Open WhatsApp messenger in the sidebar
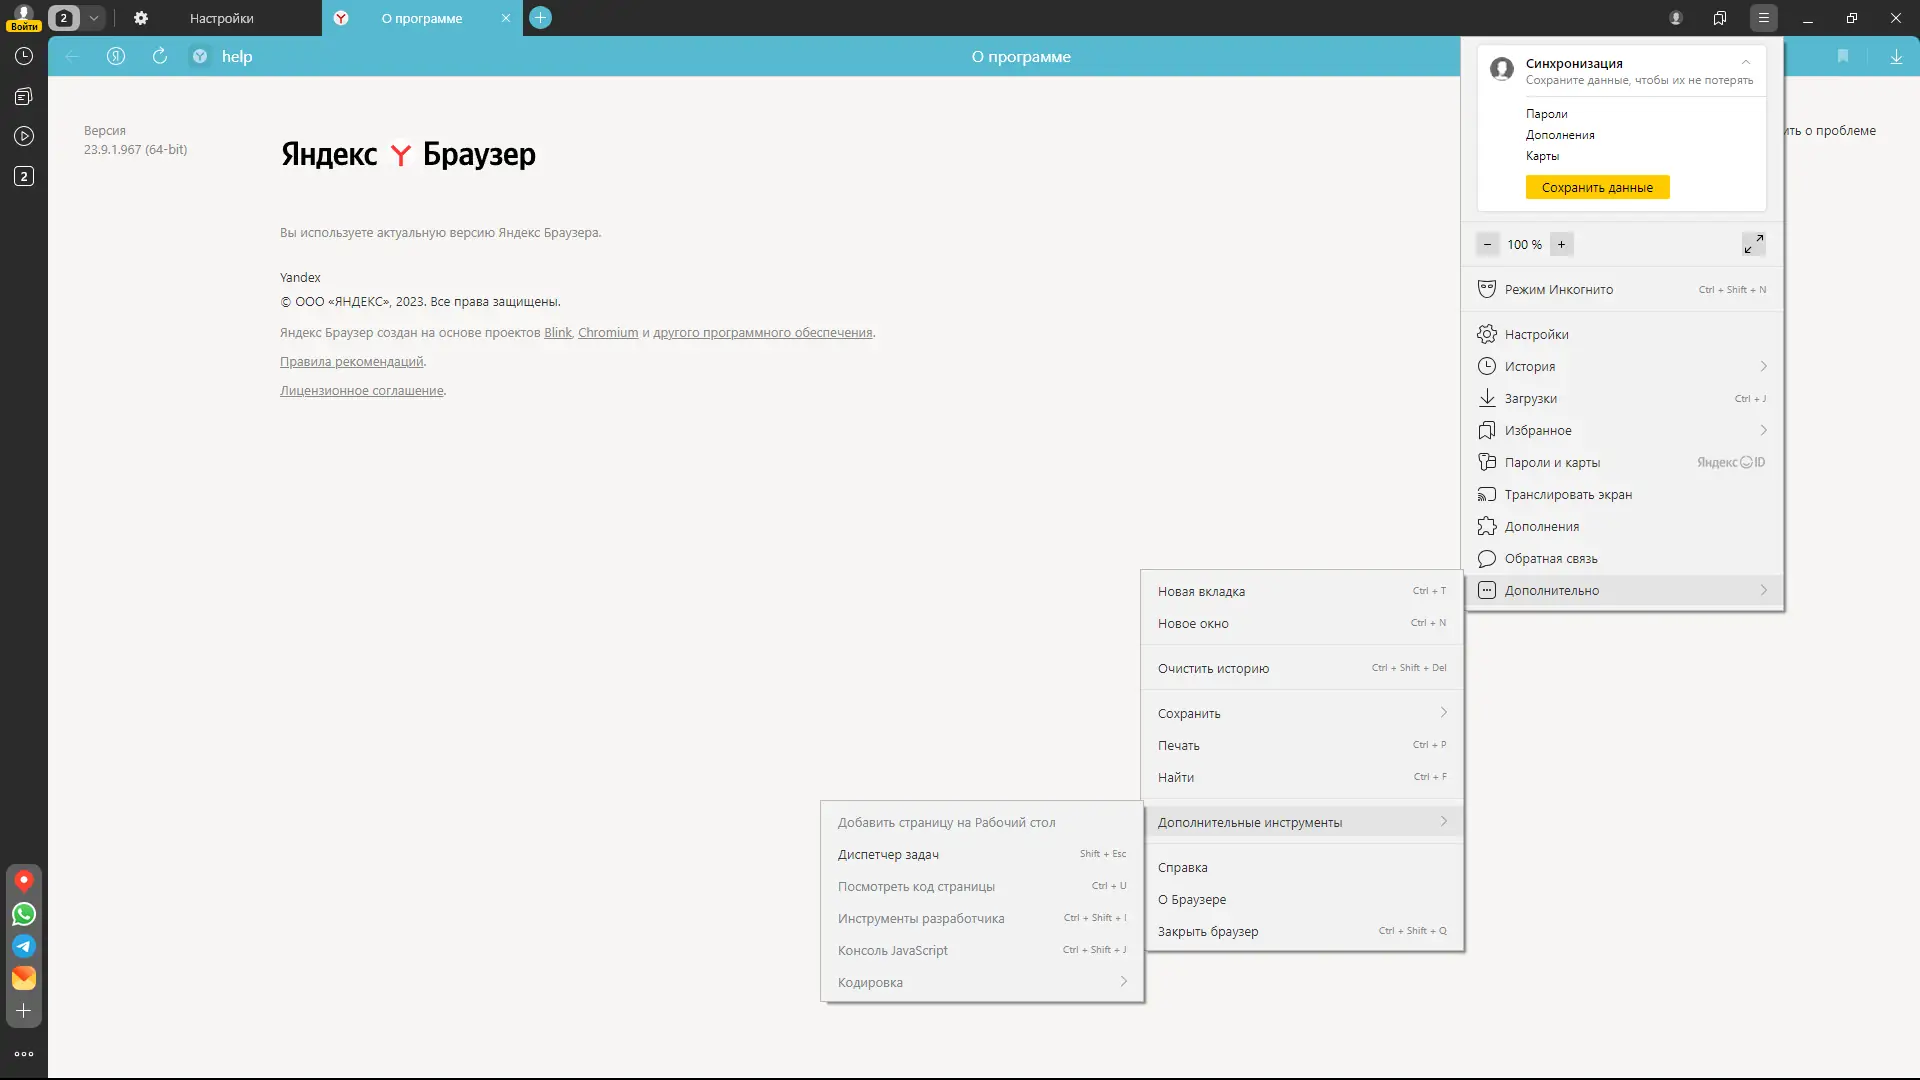 (x=24, y=914)
